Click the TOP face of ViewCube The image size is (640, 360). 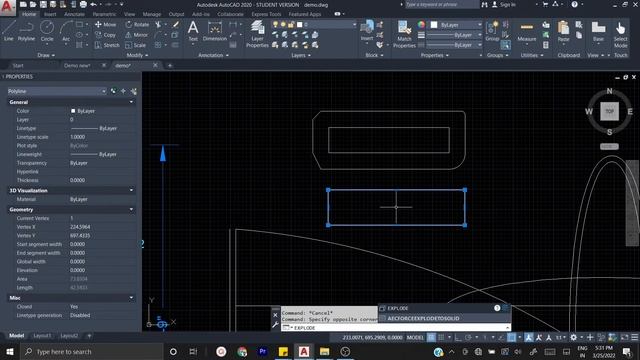(x=609, y=111)
